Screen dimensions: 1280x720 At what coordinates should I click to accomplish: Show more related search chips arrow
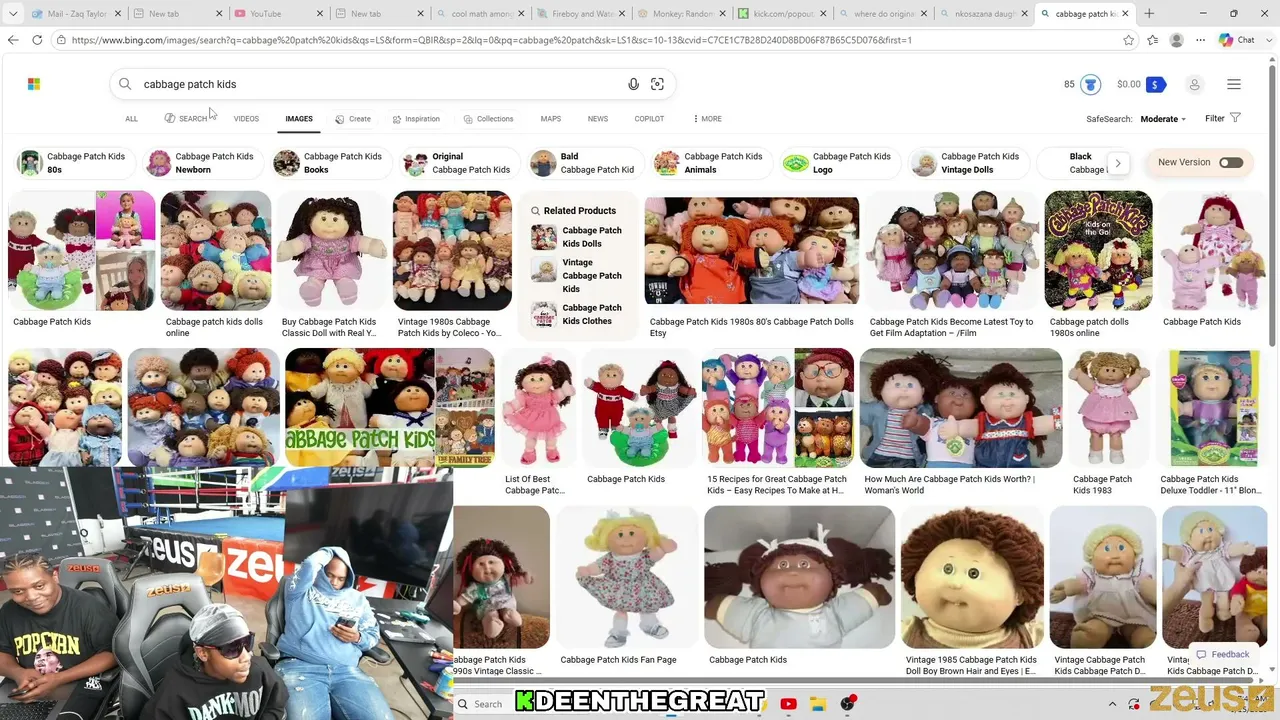pyautogui.click(x=1118, y=163)
